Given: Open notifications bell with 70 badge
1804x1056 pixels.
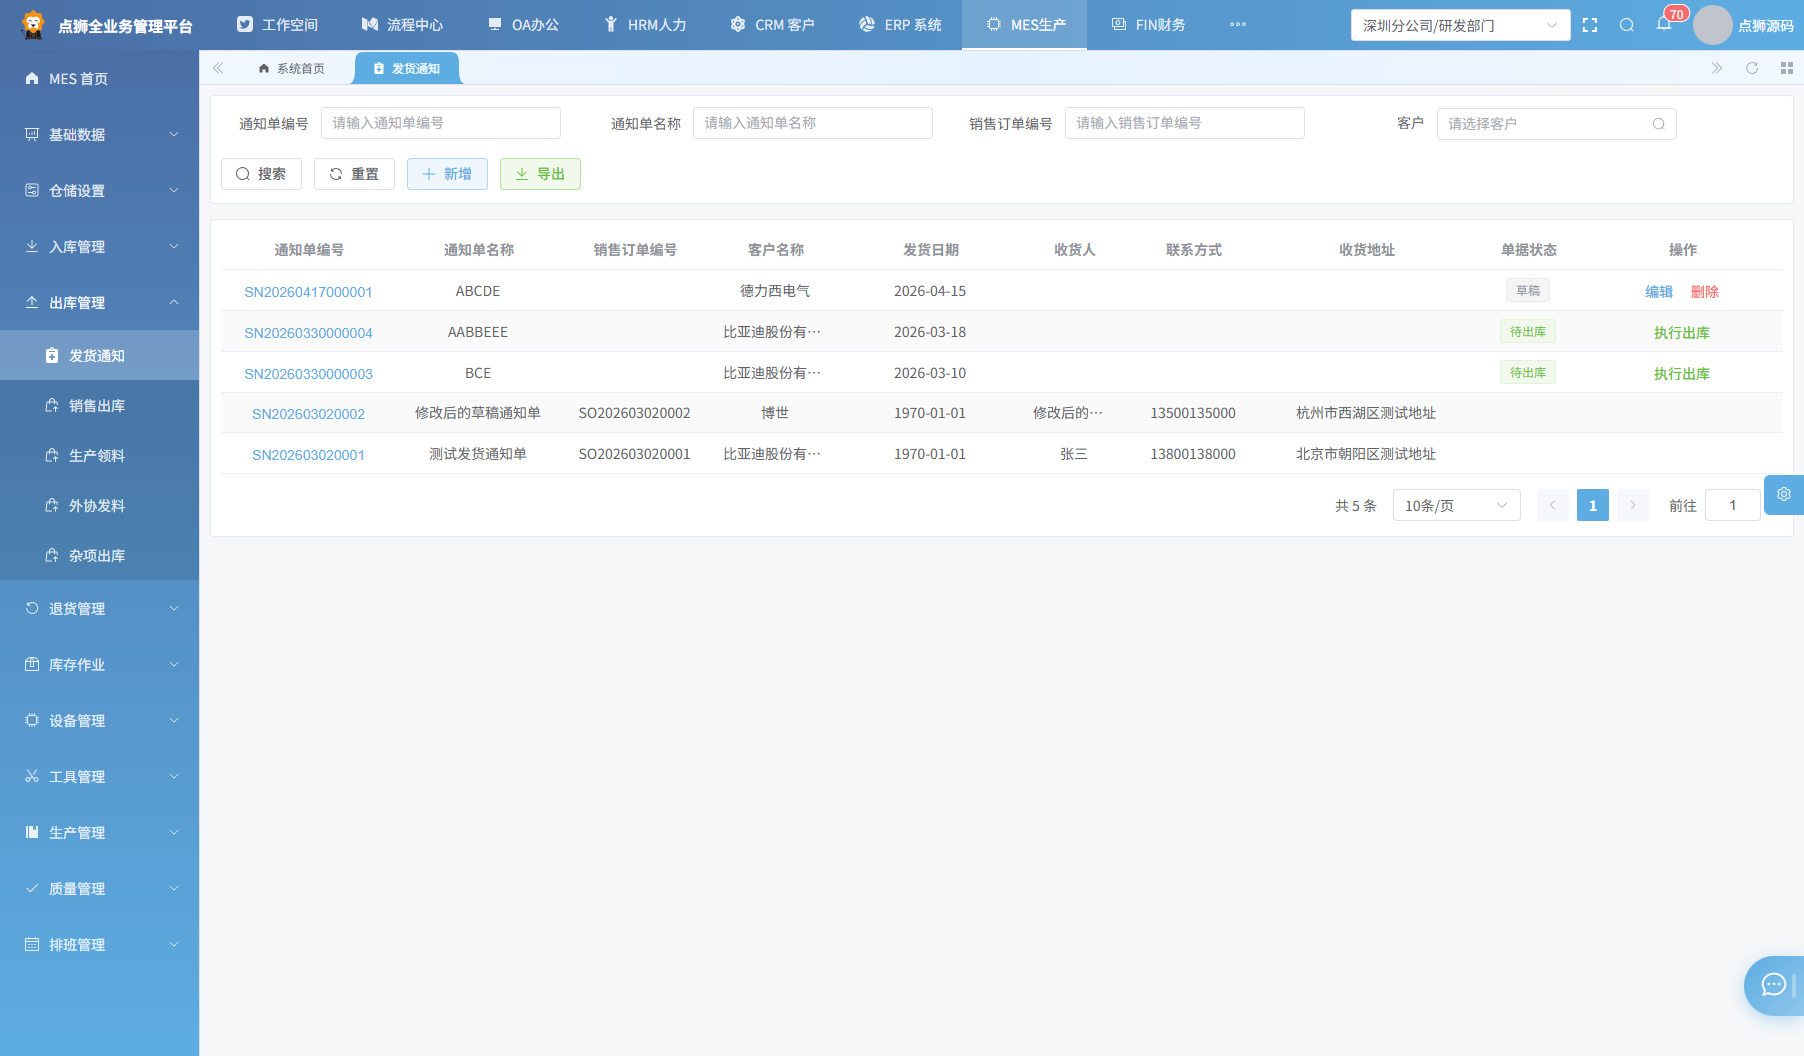Looking at the screenshot, I should click(1664, 24).
